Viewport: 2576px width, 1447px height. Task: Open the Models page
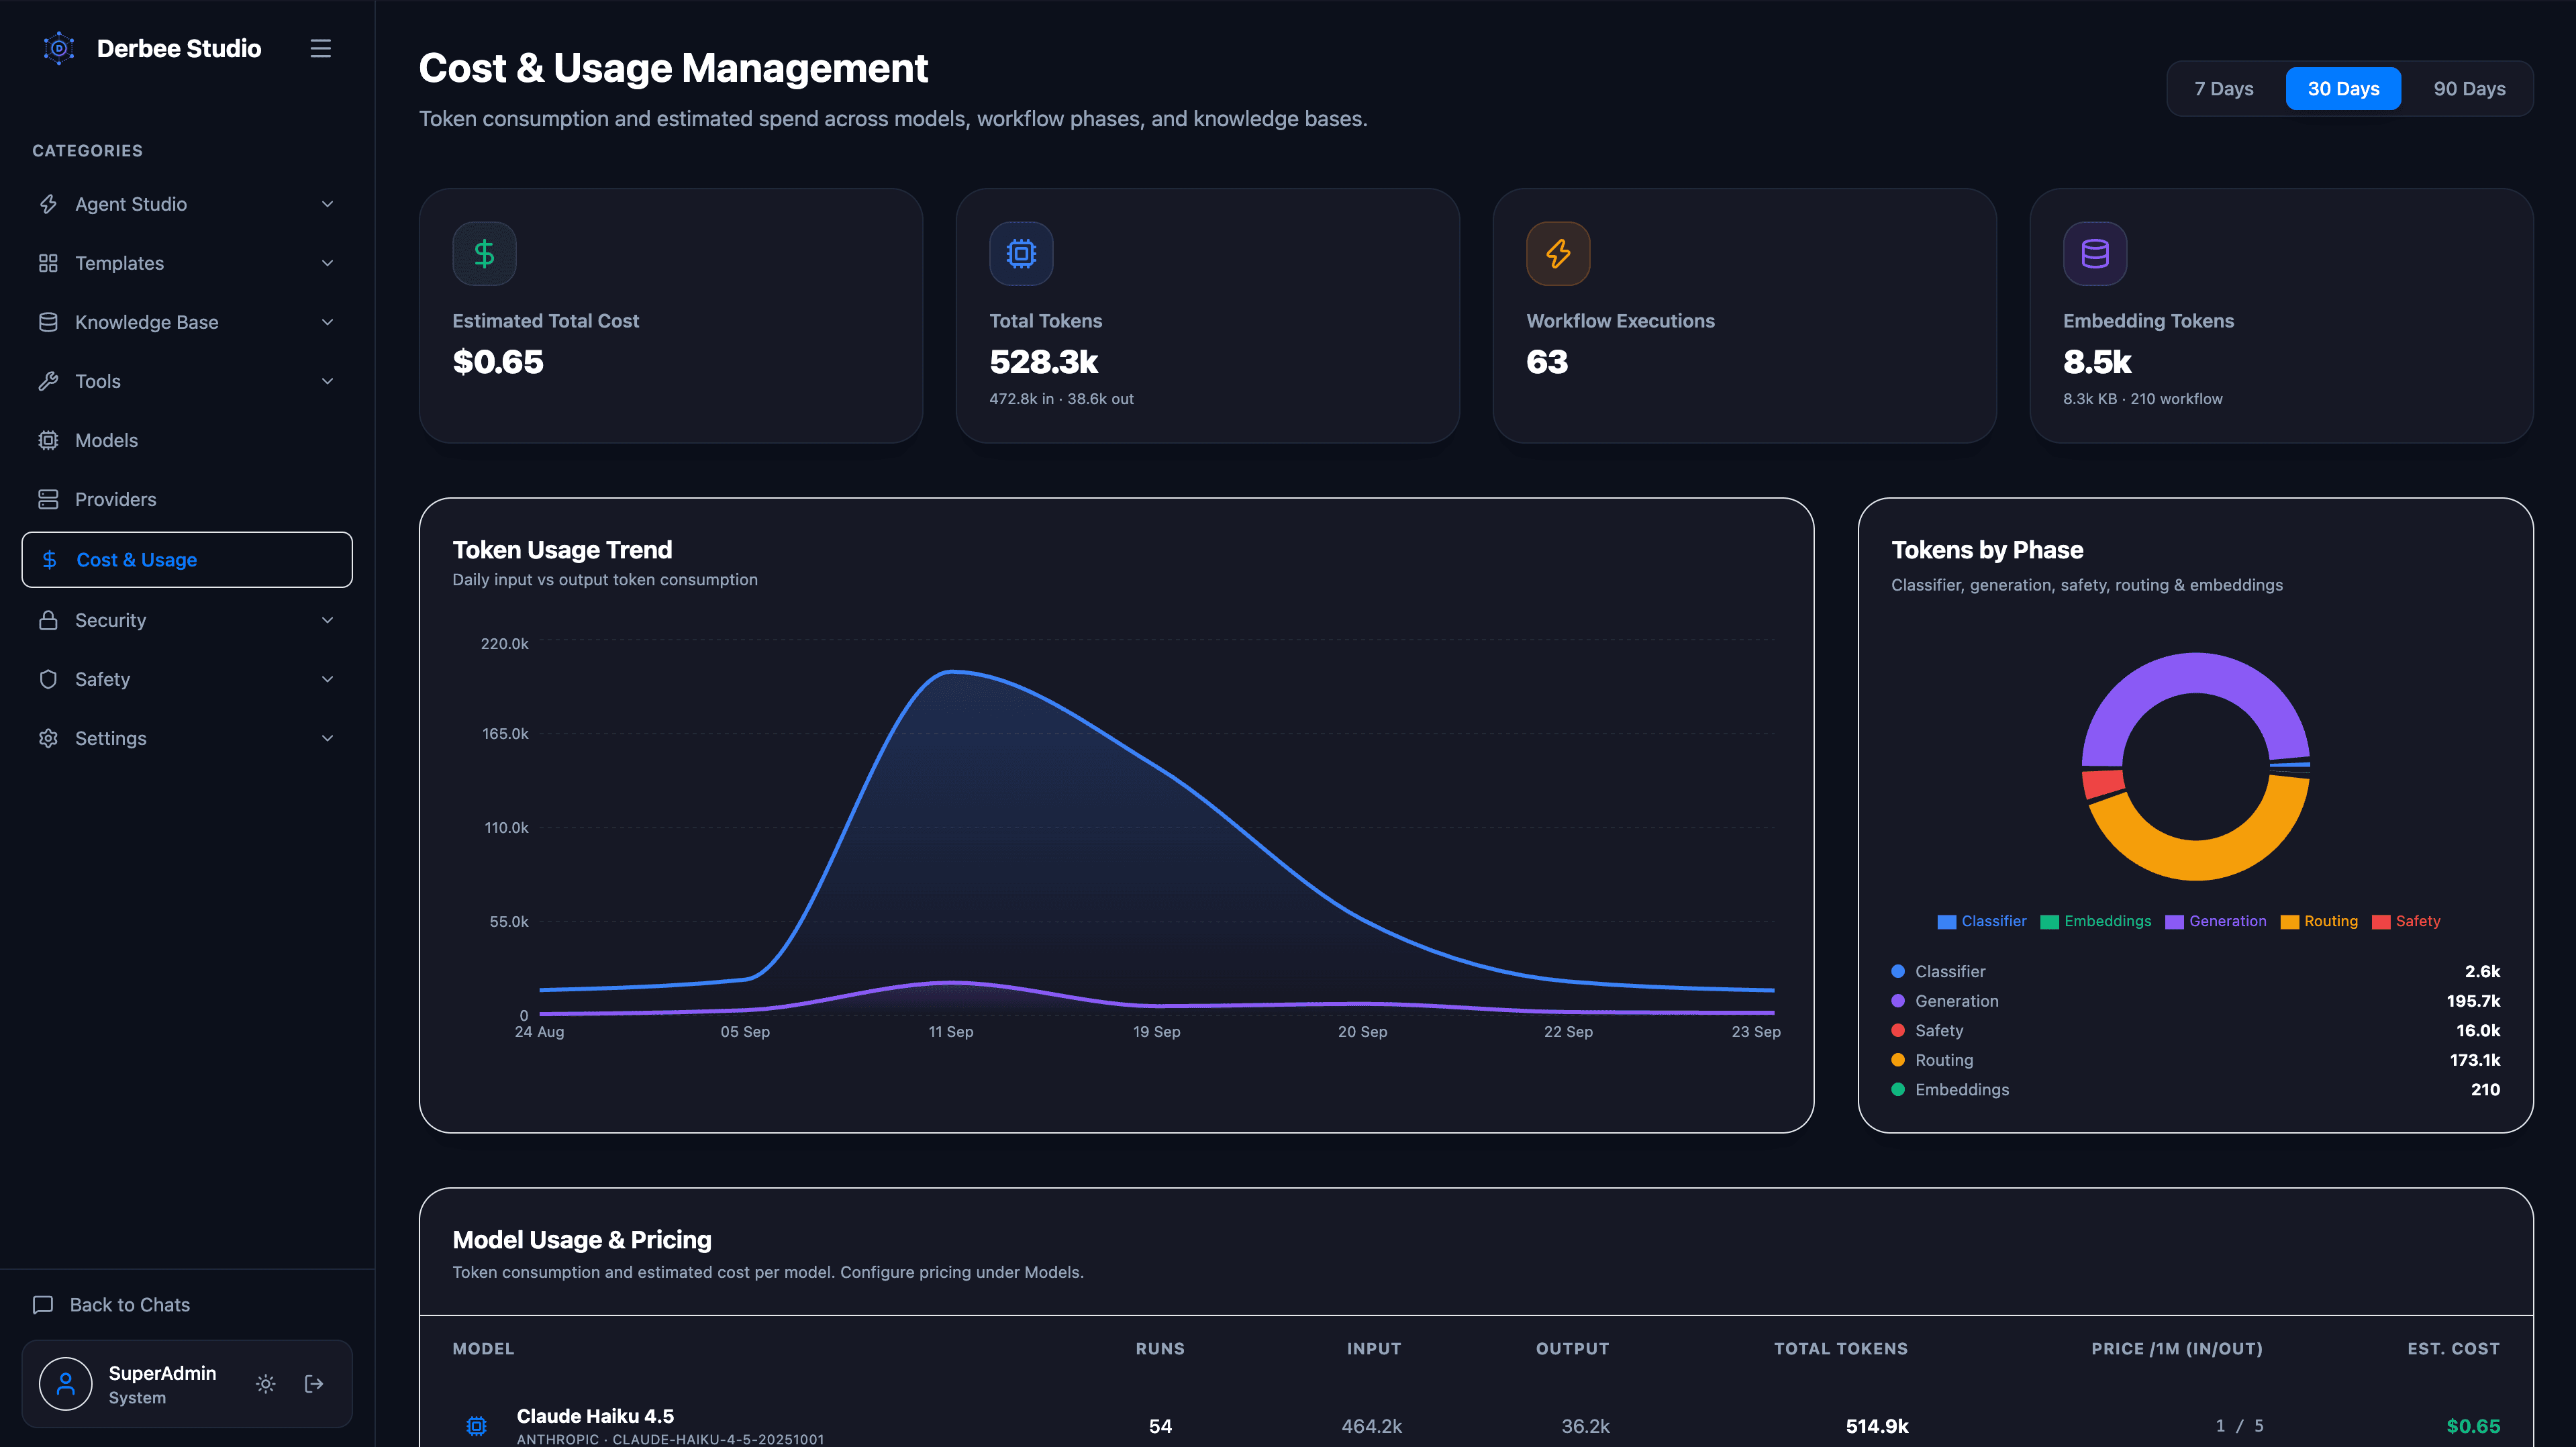point(187,440)
